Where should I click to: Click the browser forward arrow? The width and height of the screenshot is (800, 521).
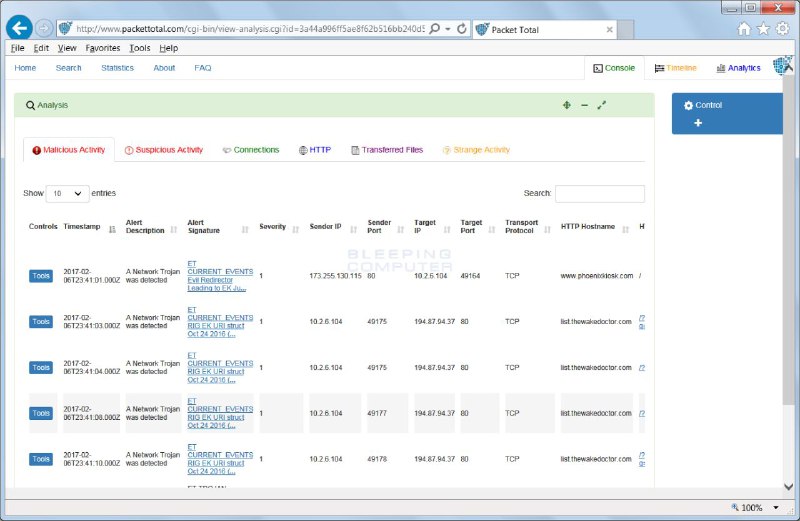[x=44, y=28]
